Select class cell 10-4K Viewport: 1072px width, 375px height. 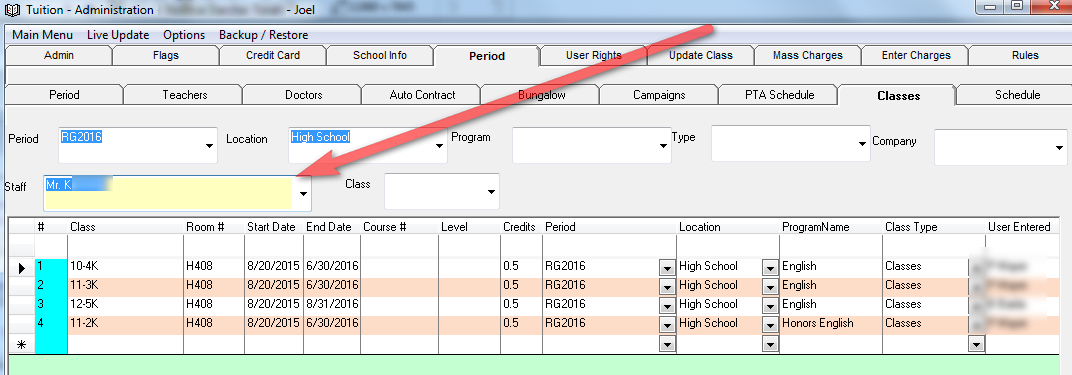(125, 266)
